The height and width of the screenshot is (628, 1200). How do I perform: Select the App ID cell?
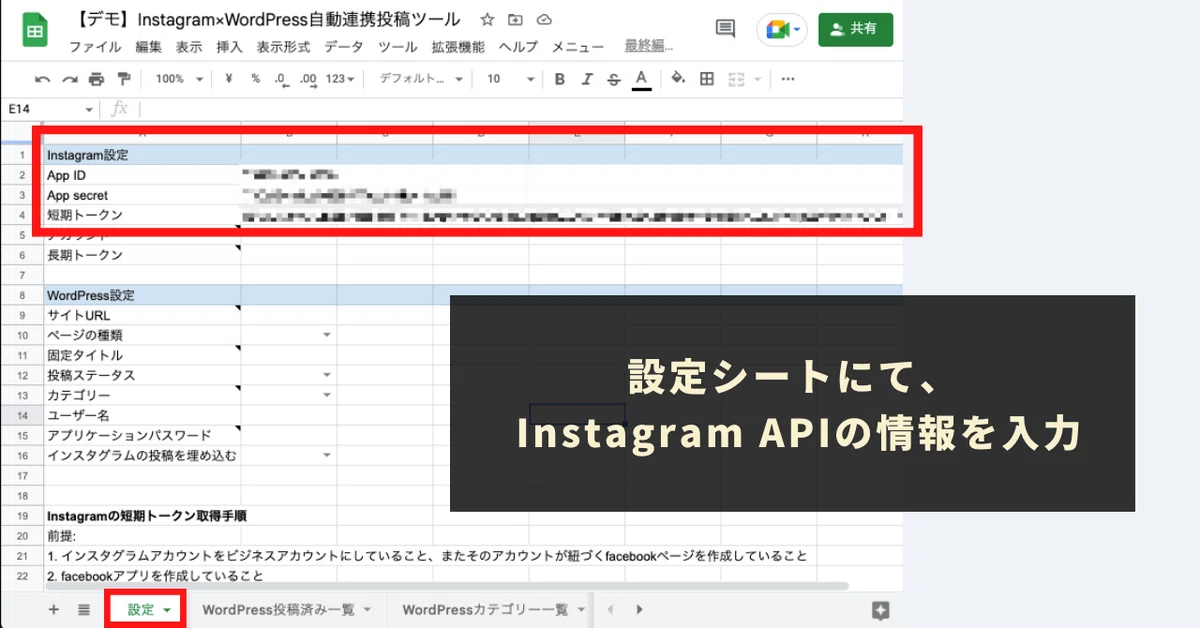point(142,175)
